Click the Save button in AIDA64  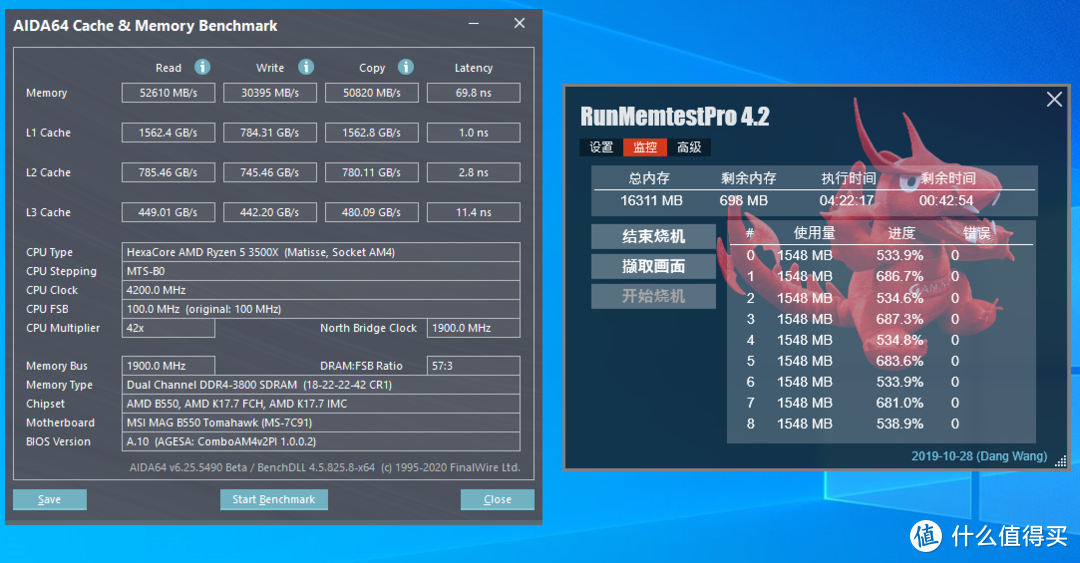coord(49,499)
